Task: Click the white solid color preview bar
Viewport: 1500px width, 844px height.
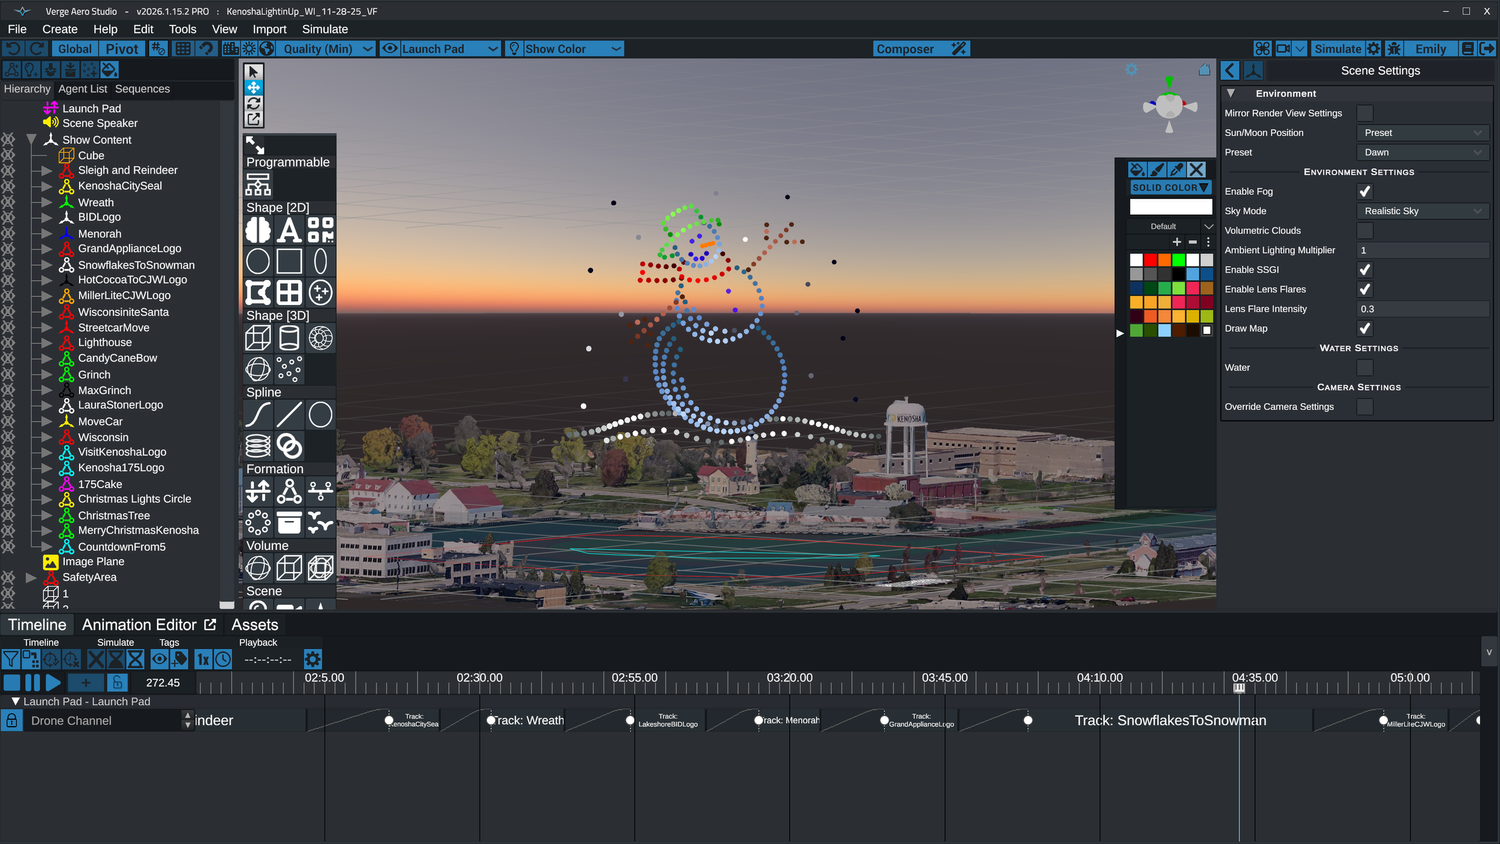Action: tap(1171, 207)
